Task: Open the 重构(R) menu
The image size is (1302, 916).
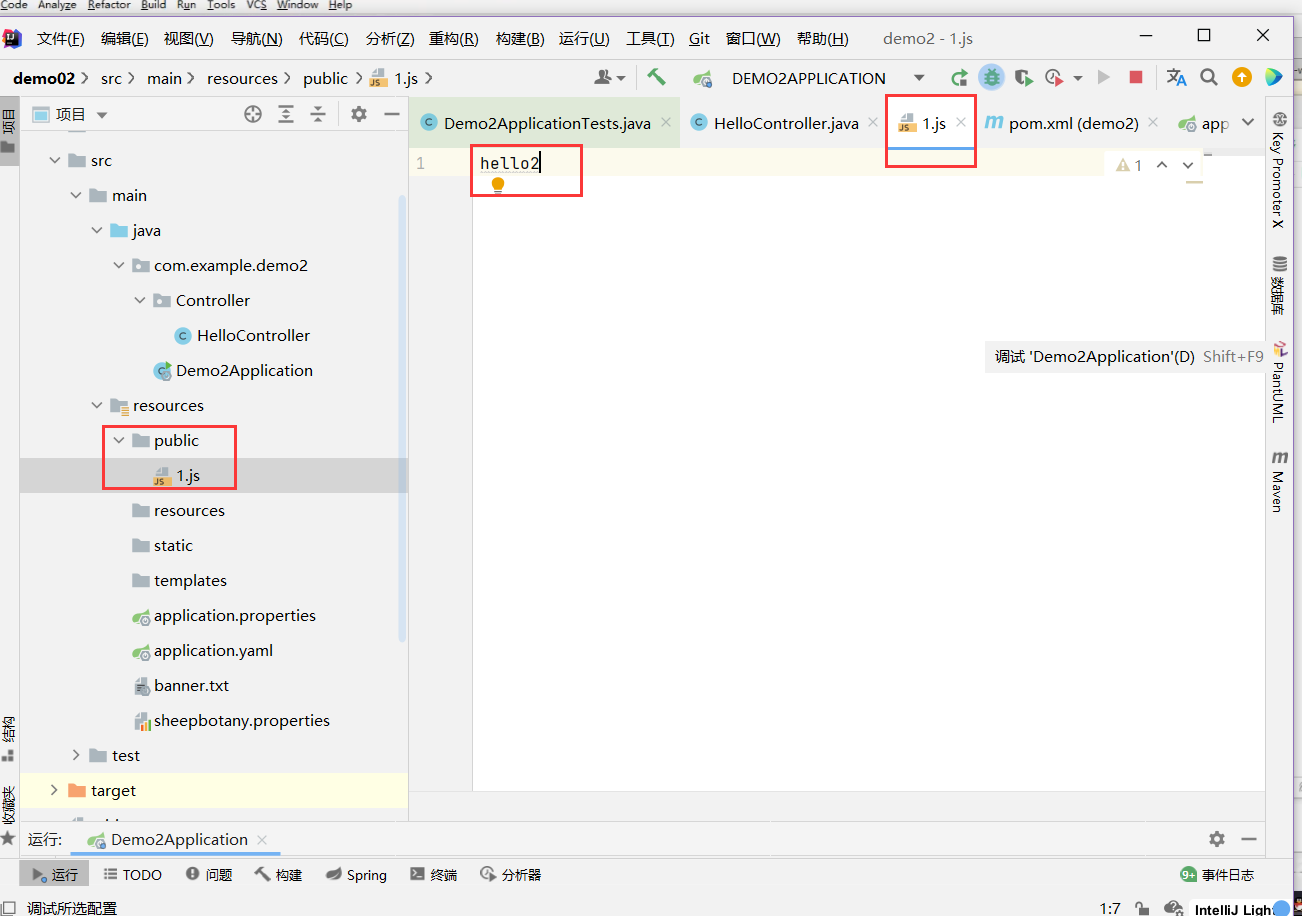Action: click(x=454, y=38)
